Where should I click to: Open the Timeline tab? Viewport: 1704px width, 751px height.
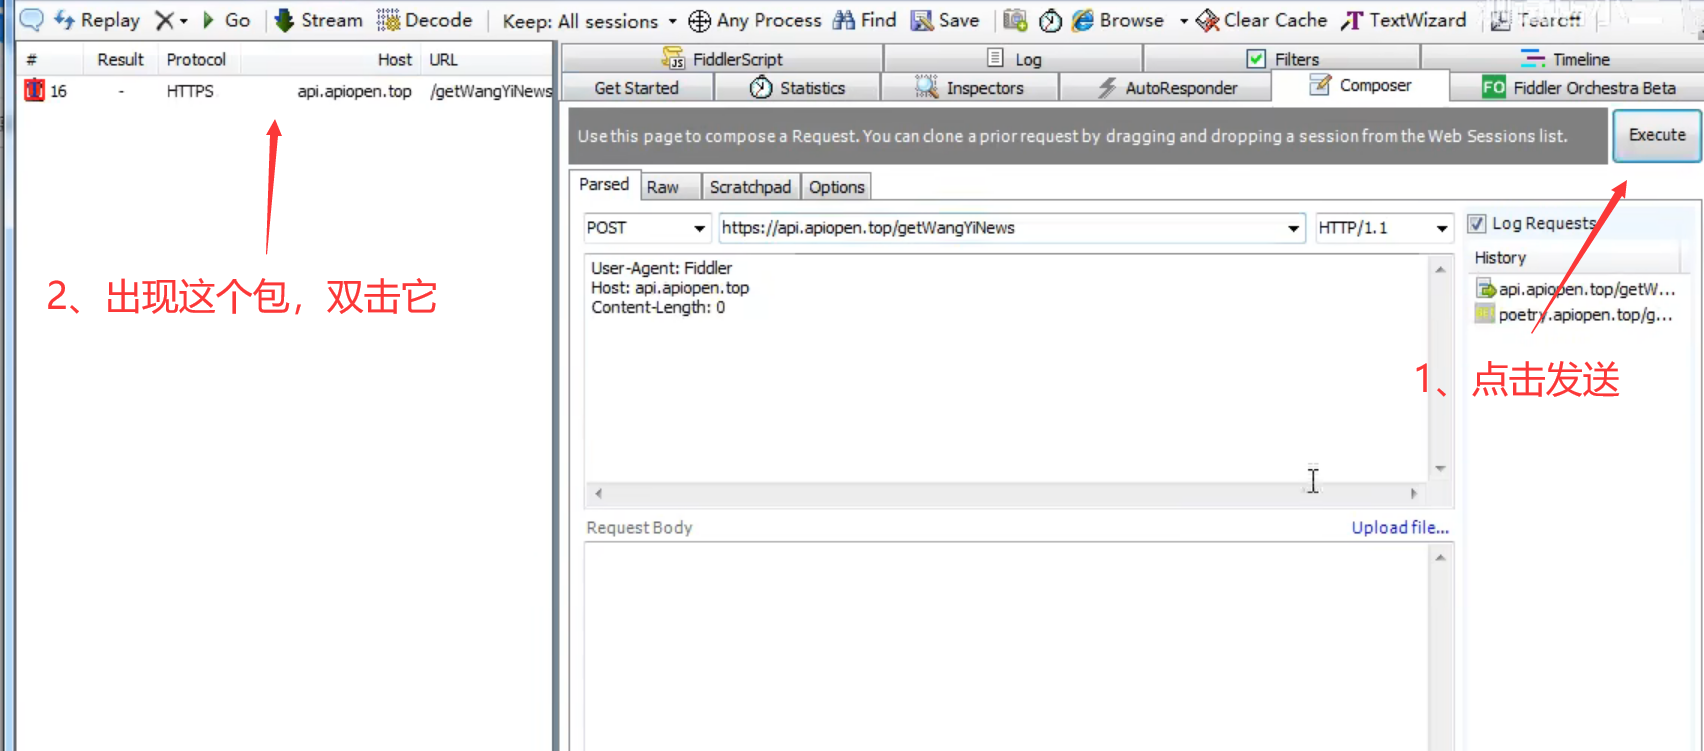click(x=1565, y=59)
